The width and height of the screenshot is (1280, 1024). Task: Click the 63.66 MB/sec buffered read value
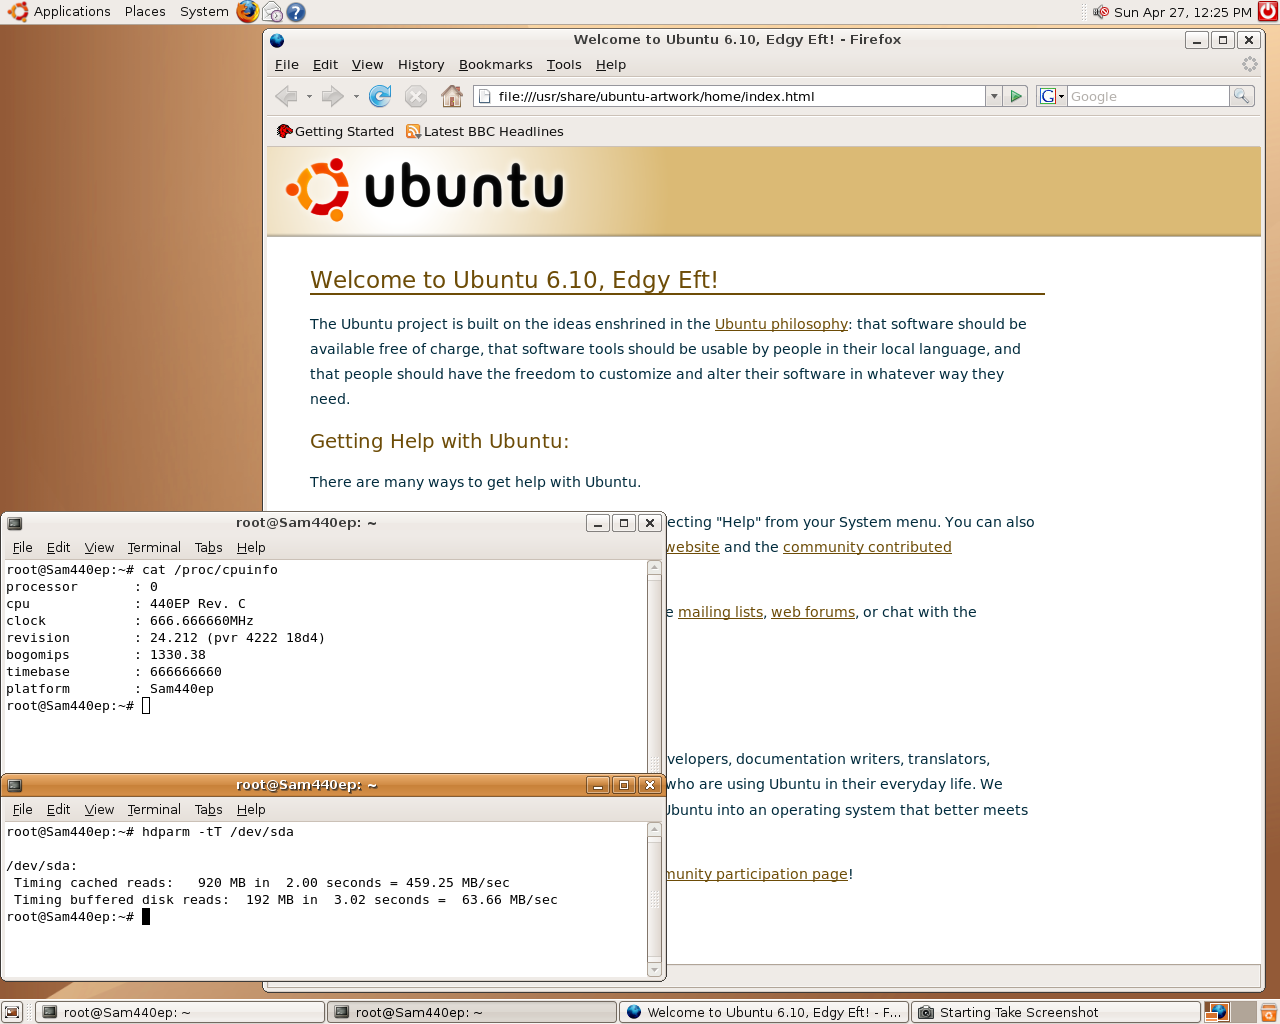(510, 900)
